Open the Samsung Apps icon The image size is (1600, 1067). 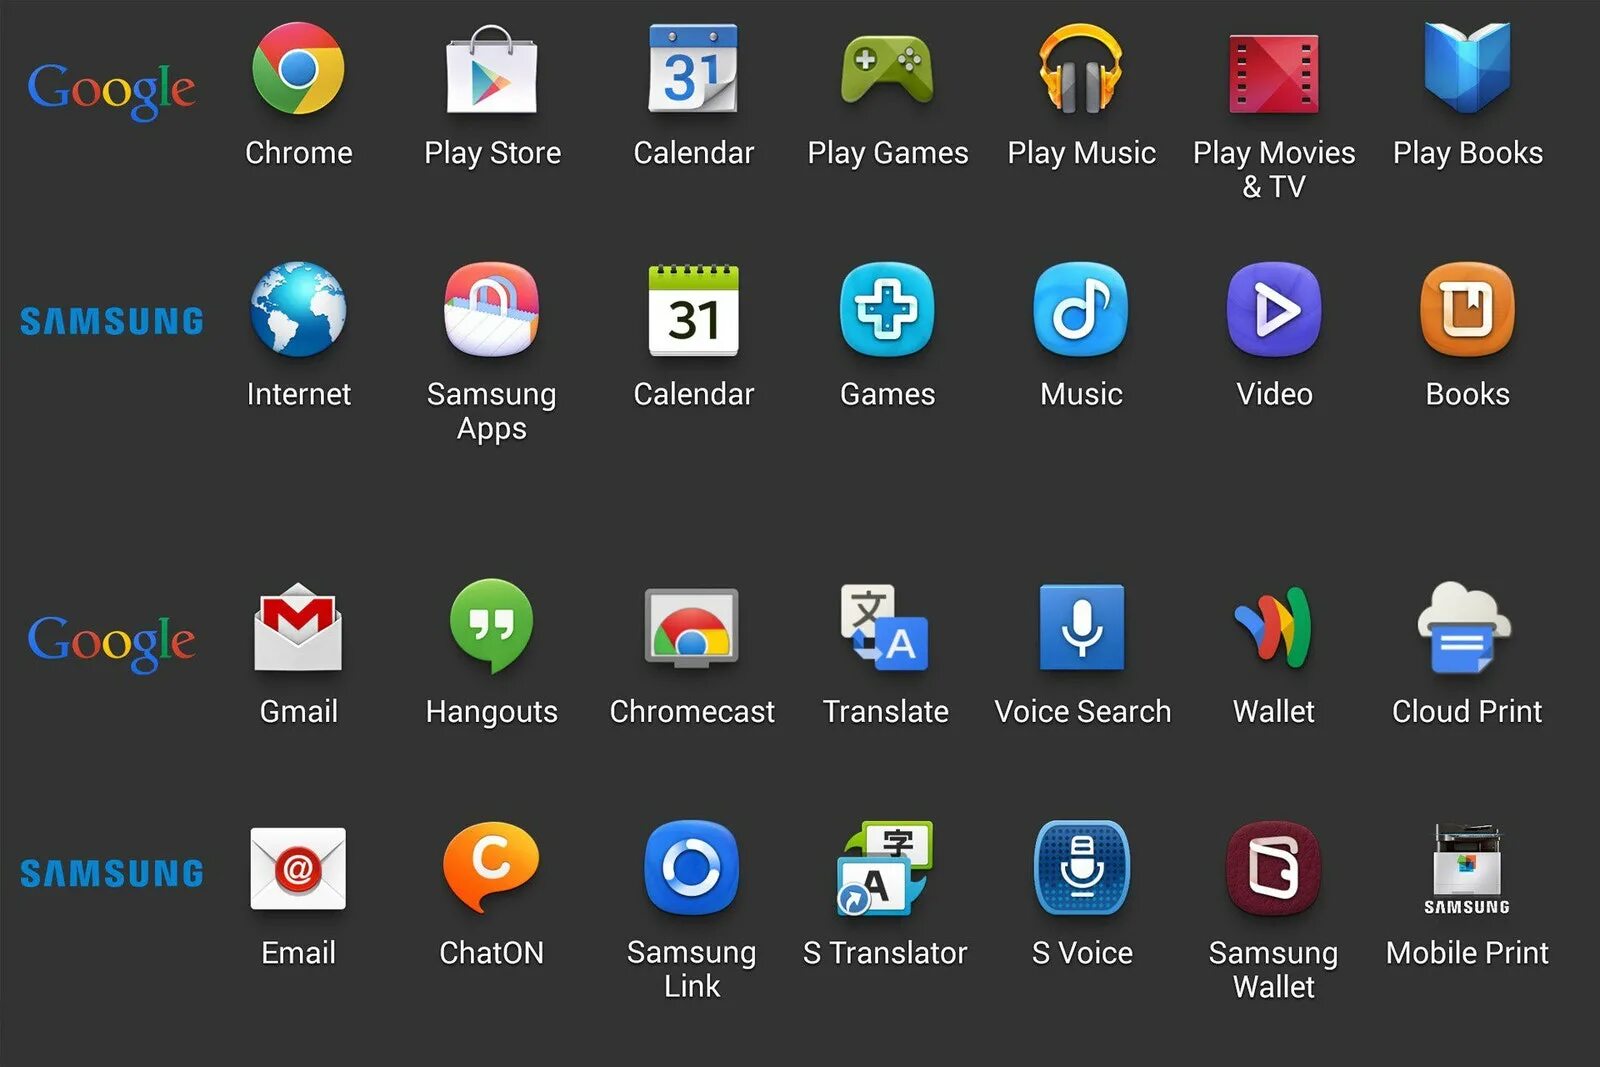(x=491, y=309)
